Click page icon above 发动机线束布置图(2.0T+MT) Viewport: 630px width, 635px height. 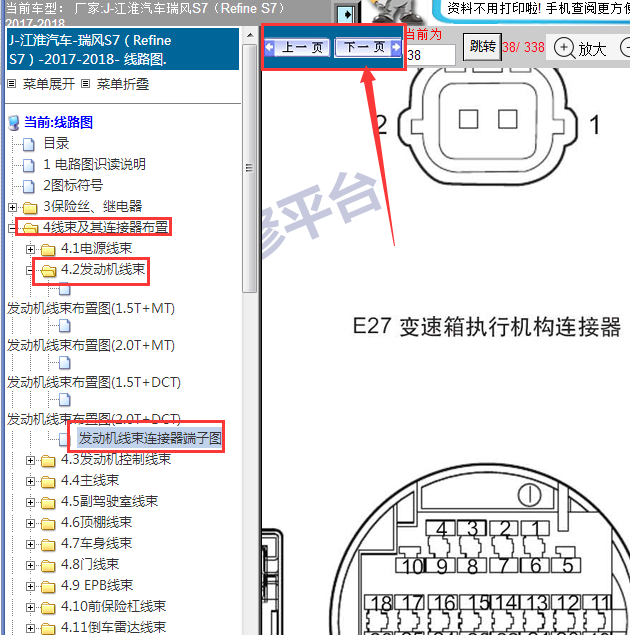pos(64,326)
